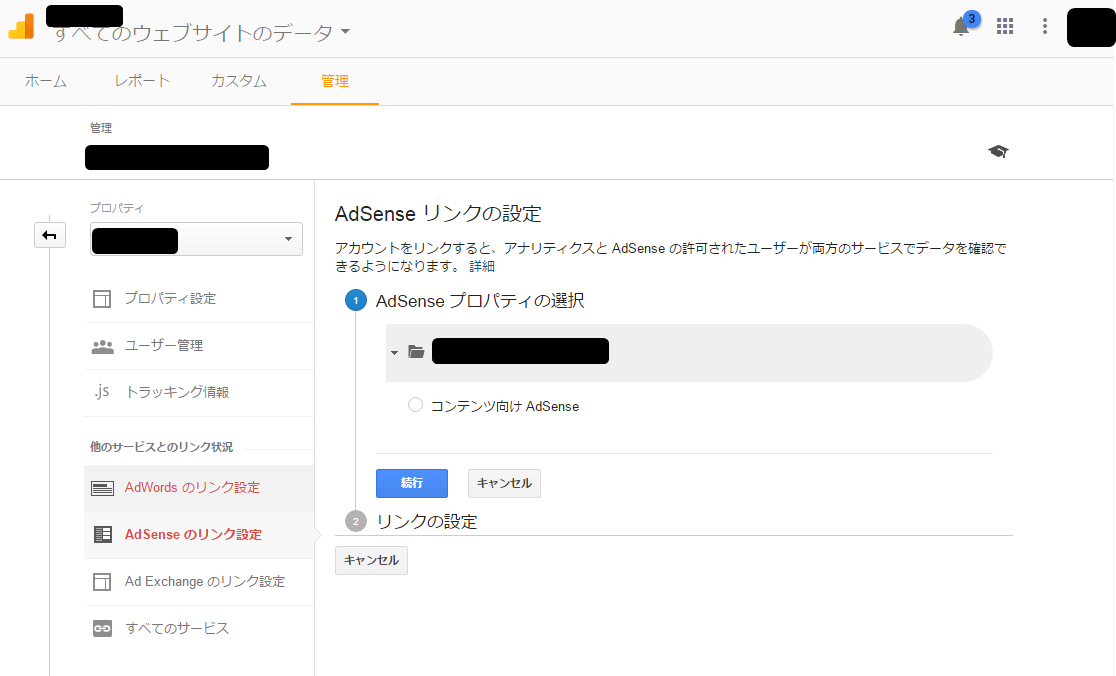1116x676 pixels.
Task: Collapse the AdSense account folder arrow
Action: click(x=394, y=353)
